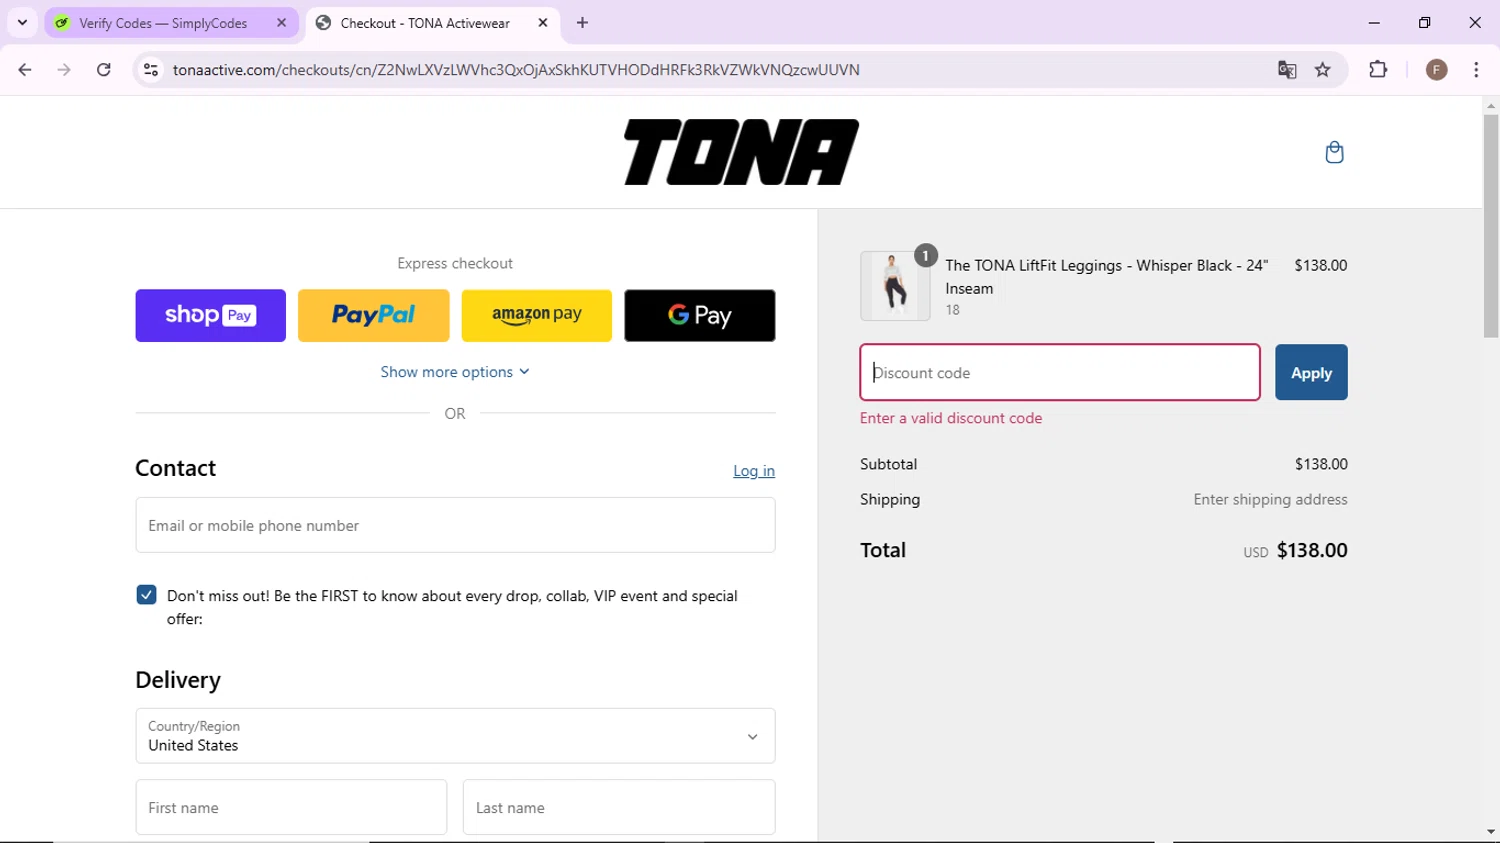Viewport: 1500px width, 843px height.
Task: Focus the Email or mobile phone number field
Action: [455, 525]
